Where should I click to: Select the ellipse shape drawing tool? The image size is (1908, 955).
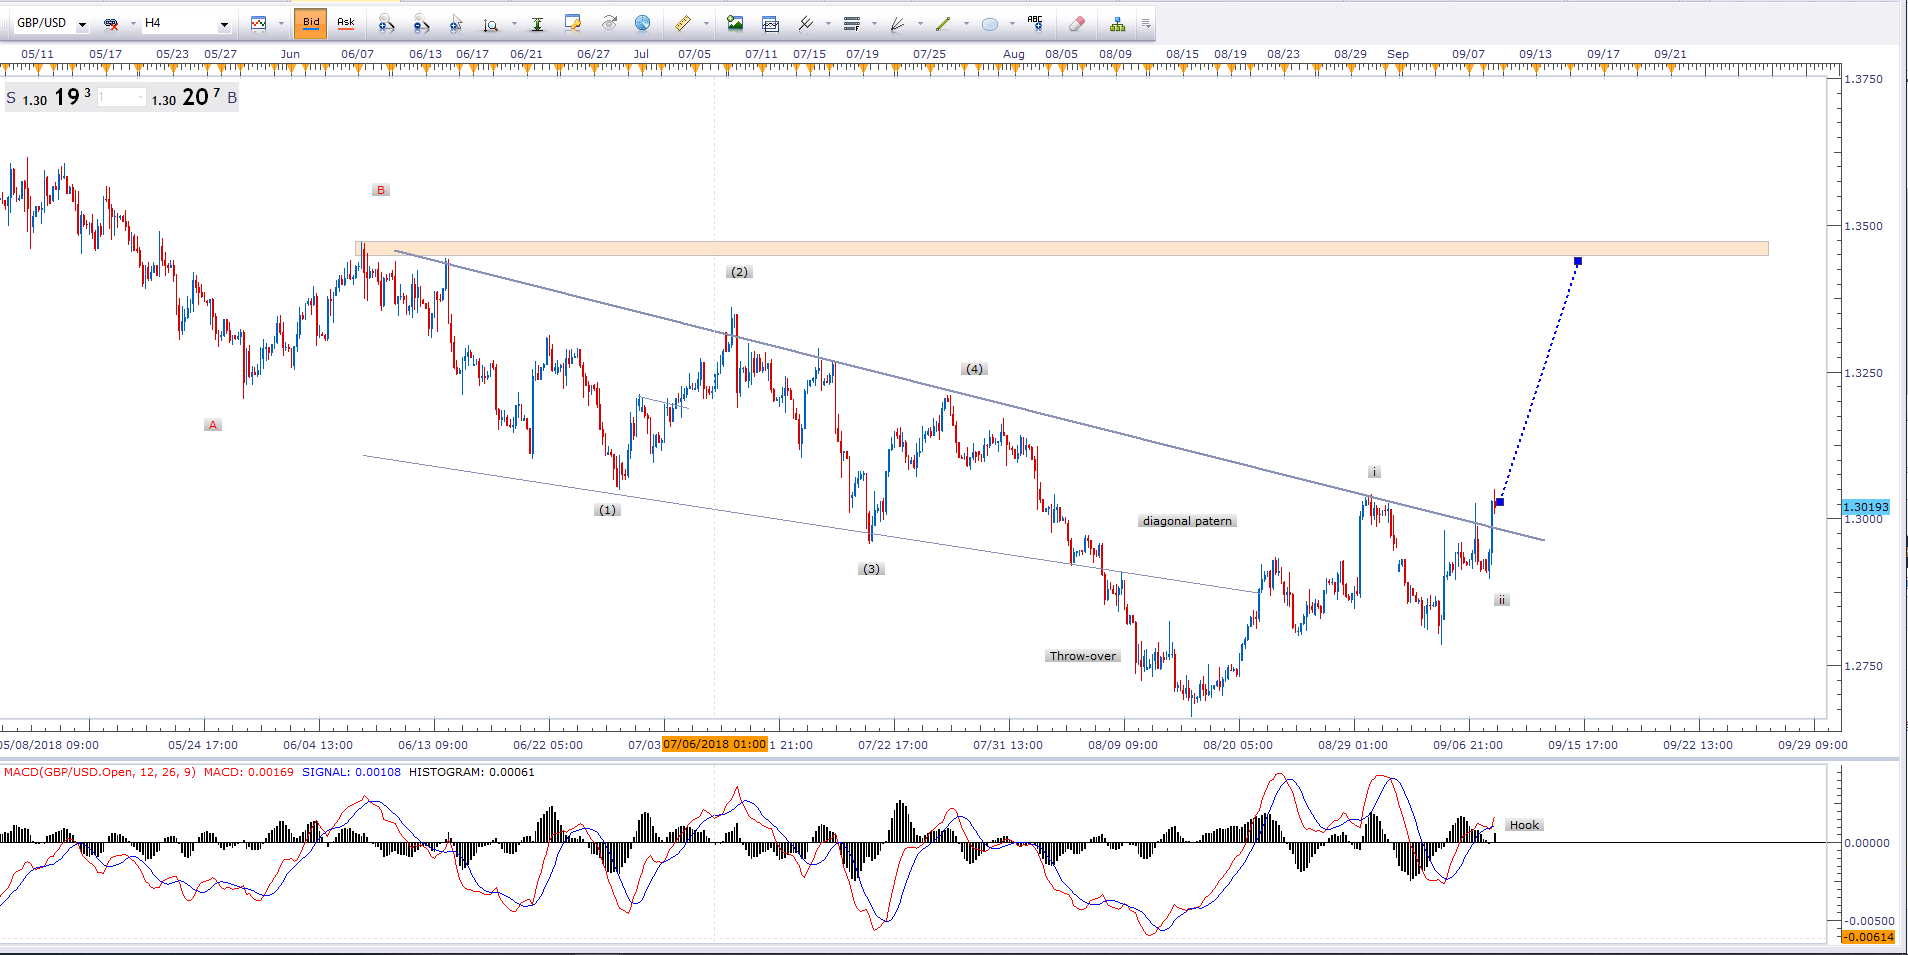point(989,24)
